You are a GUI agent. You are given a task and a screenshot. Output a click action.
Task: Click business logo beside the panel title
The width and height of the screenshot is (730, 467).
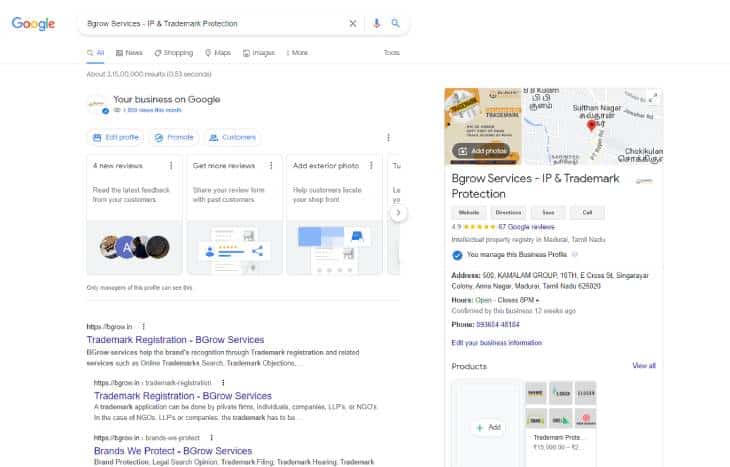click(644, 180)
